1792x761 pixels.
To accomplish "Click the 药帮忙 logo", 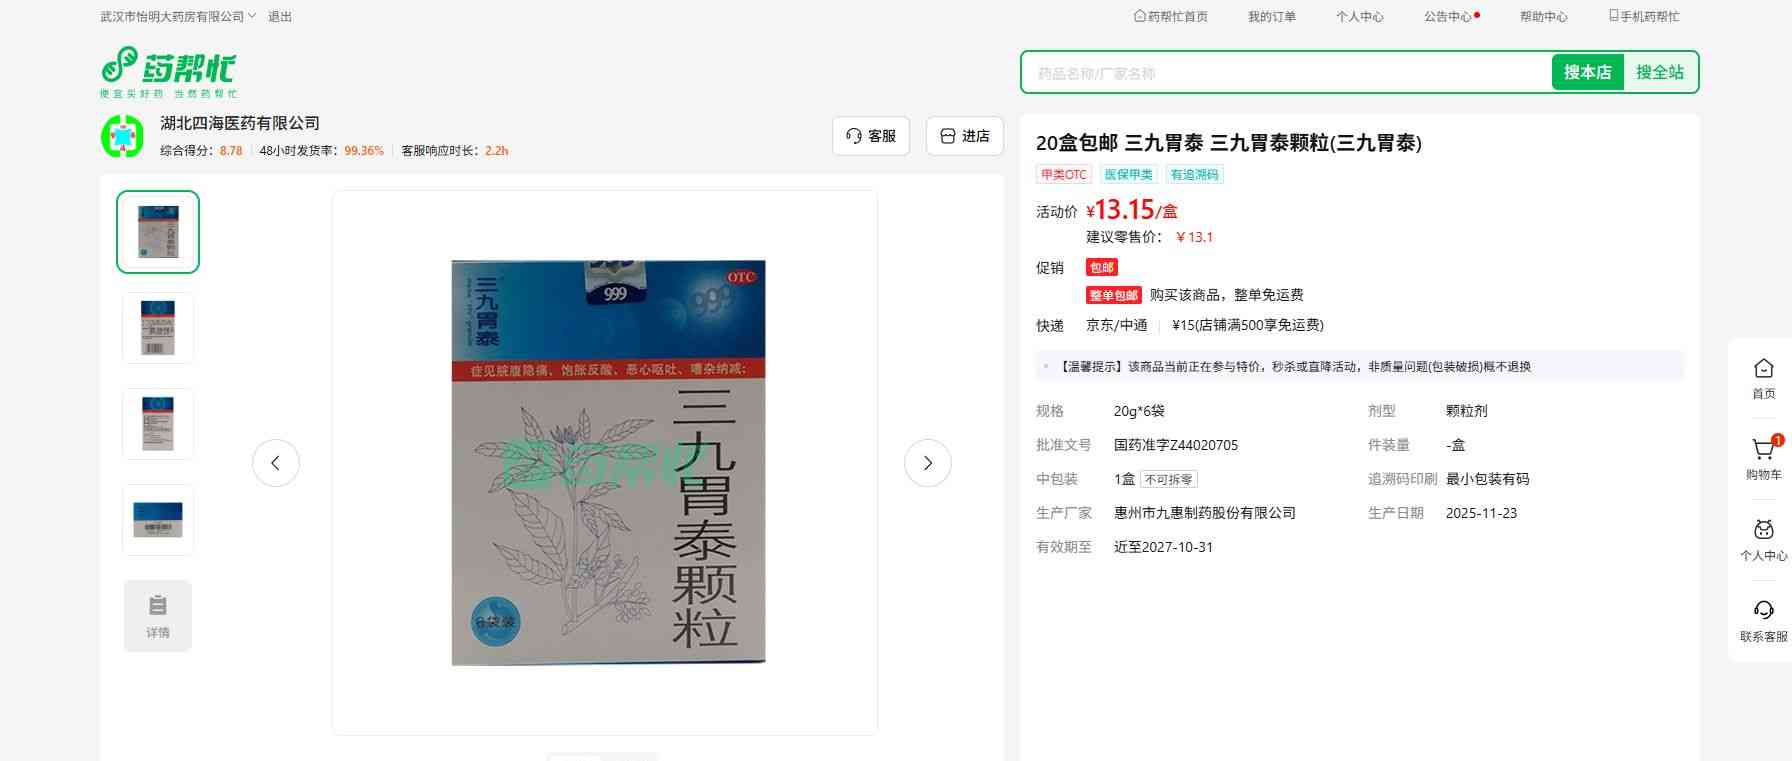I will tap(168, 71).
